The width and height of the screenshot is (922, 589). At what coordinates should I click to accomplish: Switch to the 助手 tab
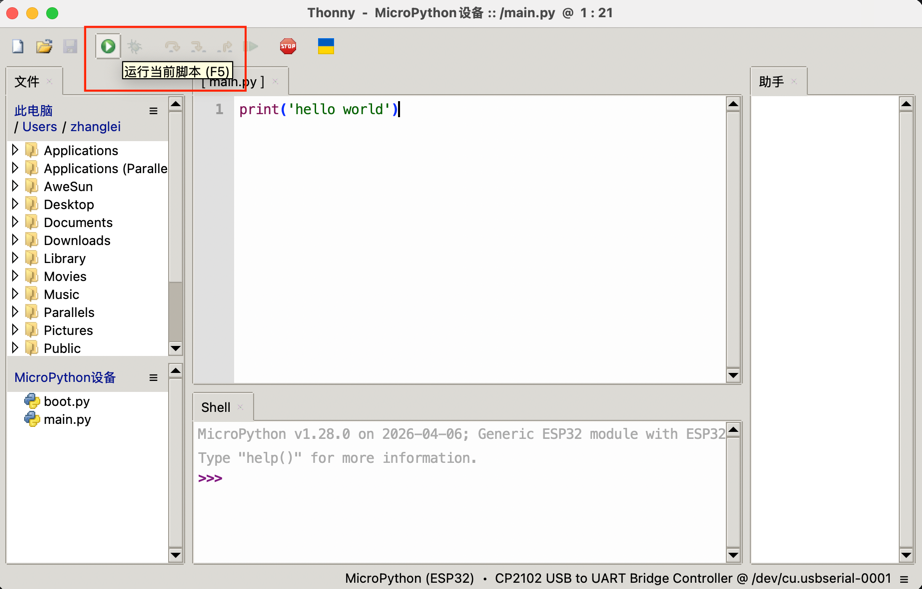click(x=771, y=82)
